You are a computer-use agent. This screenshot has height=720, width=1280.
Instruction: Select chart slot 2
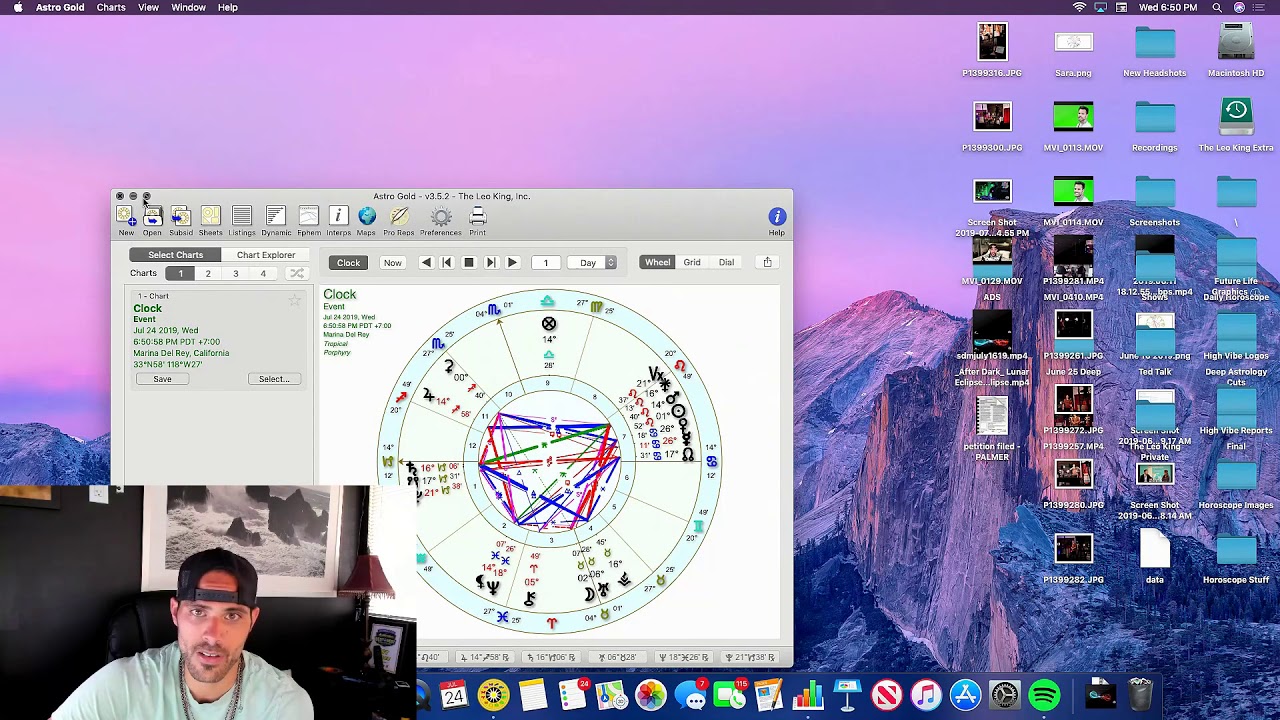point(208,273)
